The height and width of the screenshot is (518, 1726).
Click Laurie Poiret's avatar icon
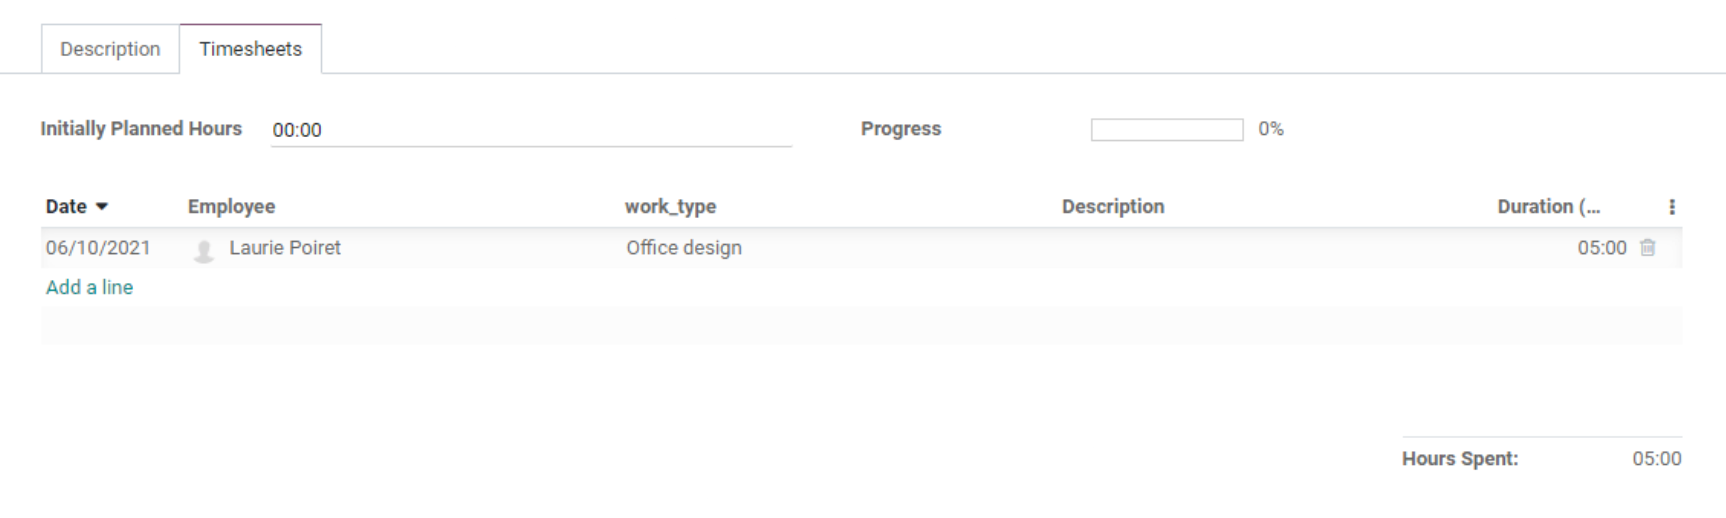(x=204, y=250)
